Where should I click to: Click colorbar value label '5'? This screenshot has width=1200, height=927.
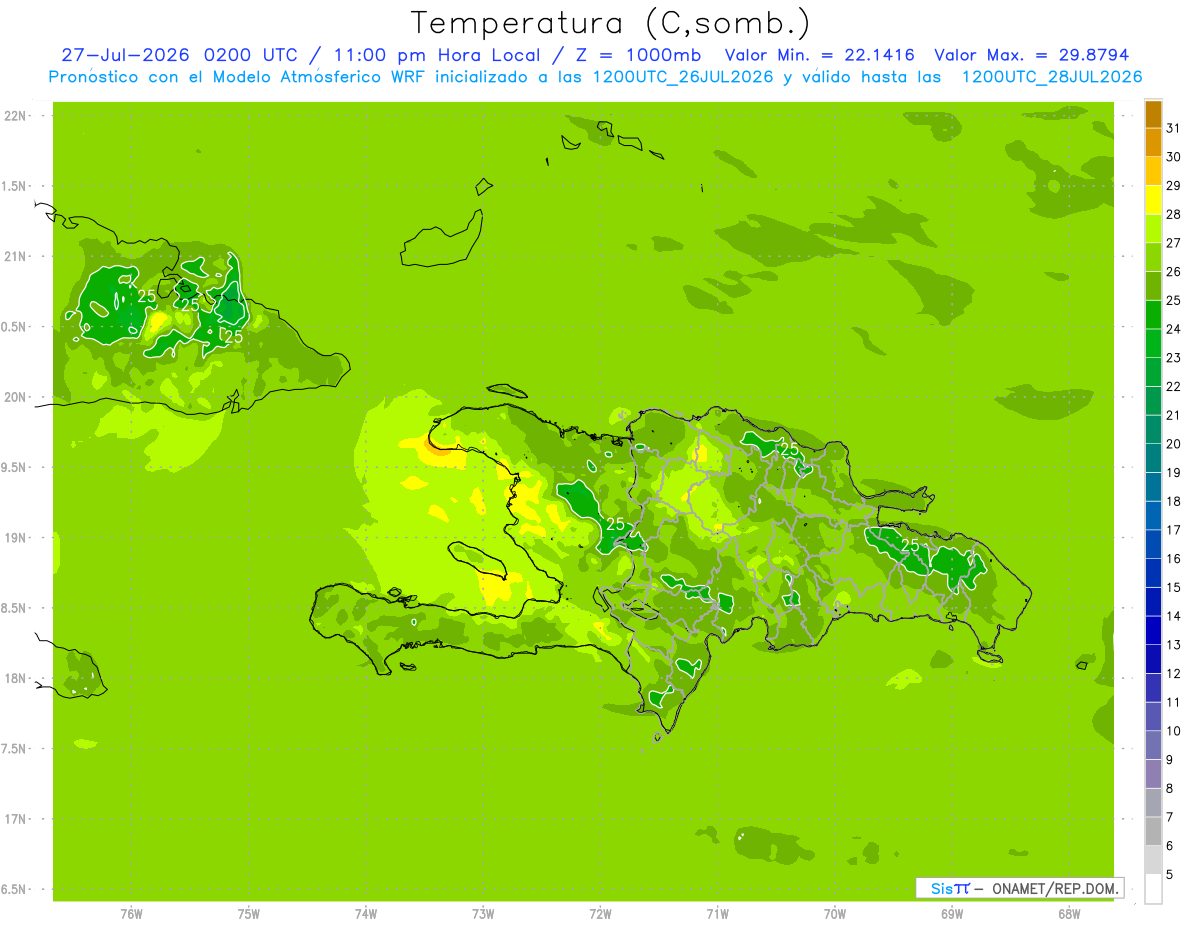point(1170,874)
